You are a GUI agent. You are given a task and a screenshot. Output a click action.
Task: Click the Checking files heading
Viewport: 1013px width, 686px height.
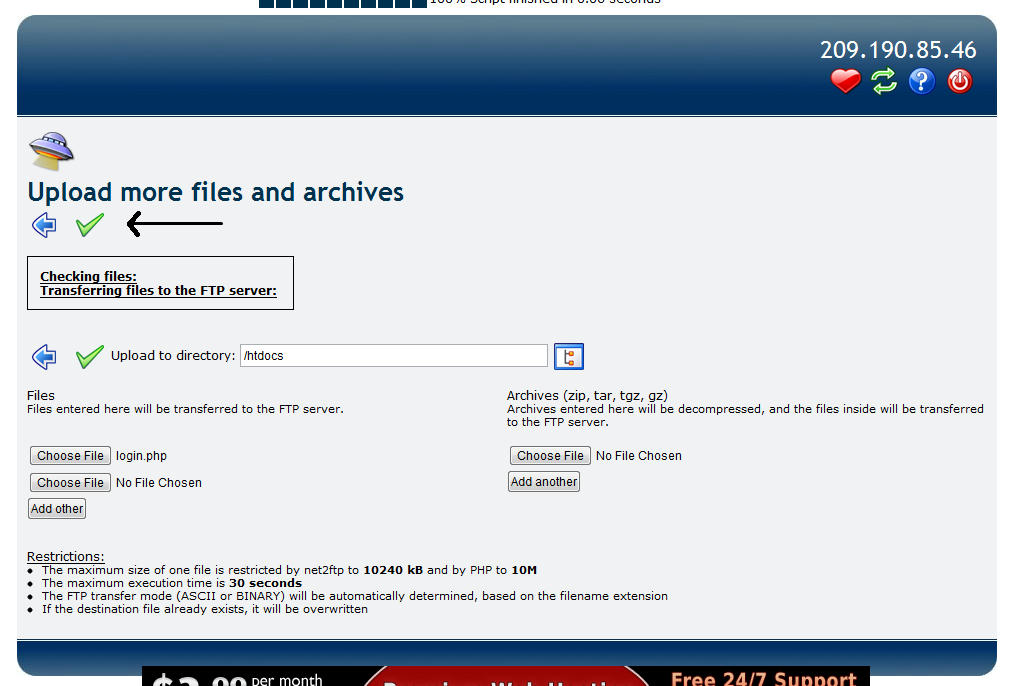click(x=88, y=277)
